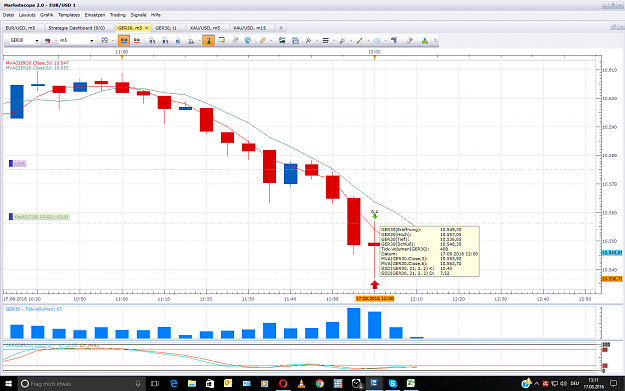Image resolution: width=625 pixels, height=391 pixels.
Task: Open VLC media player from taskbar
Action: point(301,383)
